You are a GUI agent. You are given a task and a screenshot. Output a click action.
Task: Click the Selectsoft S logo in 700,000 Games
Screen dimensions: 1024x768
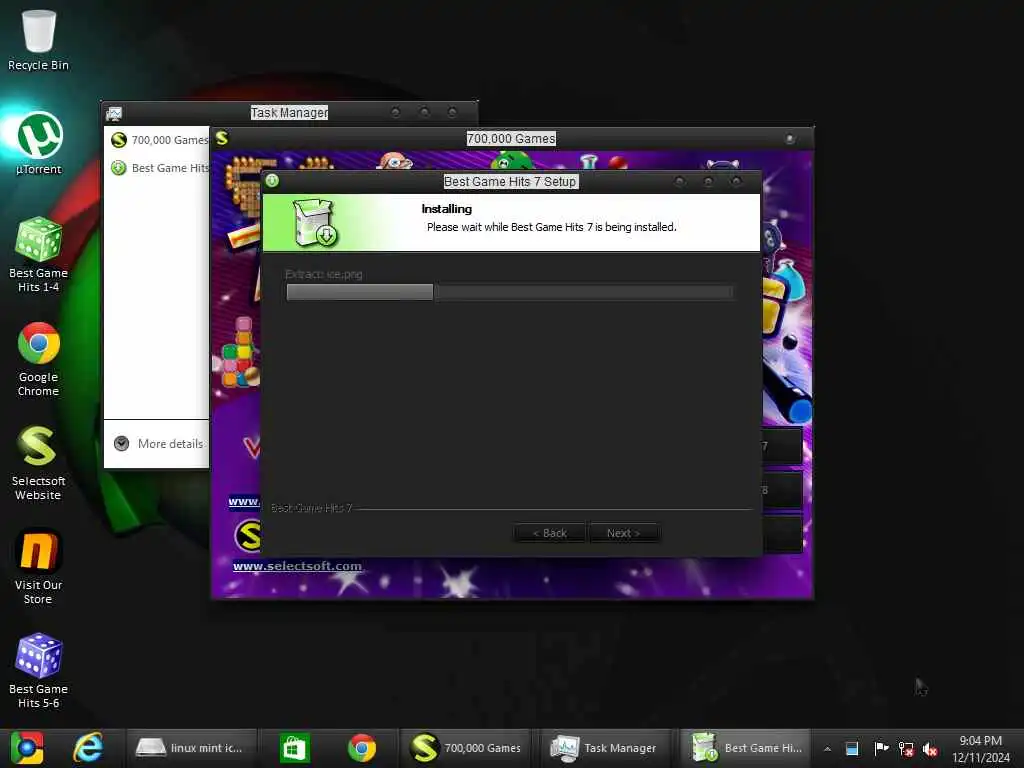coord(249,536)
